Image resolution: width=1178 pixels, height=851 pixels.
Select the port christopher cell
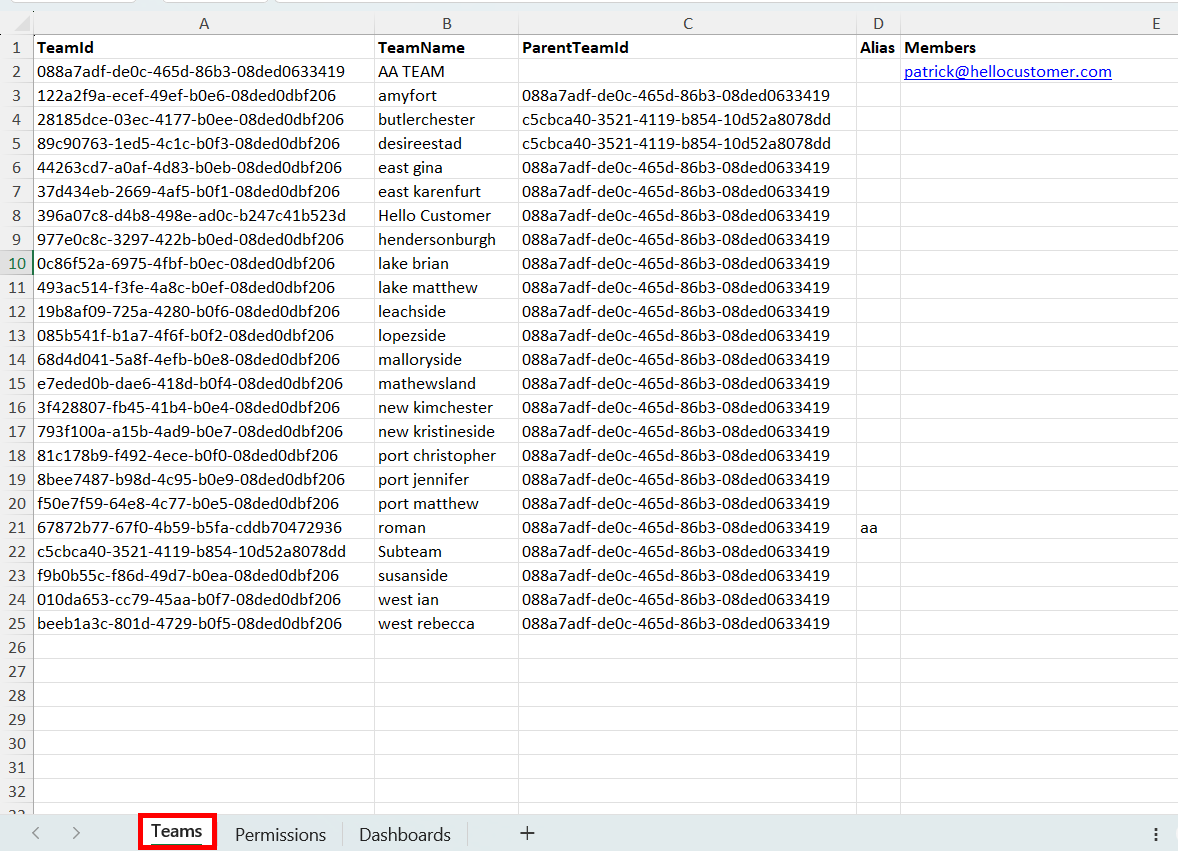click(x=446, y=456)
